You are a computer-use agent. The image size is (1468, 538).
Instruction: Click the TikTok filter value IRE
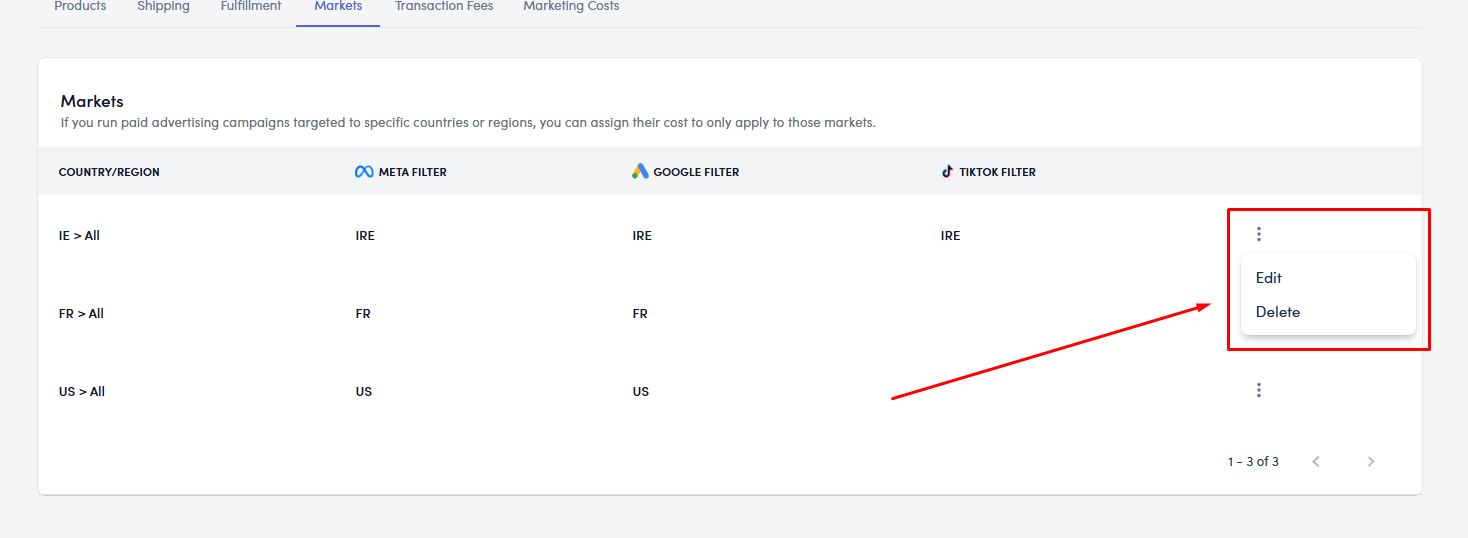click(x=950, y=236)
